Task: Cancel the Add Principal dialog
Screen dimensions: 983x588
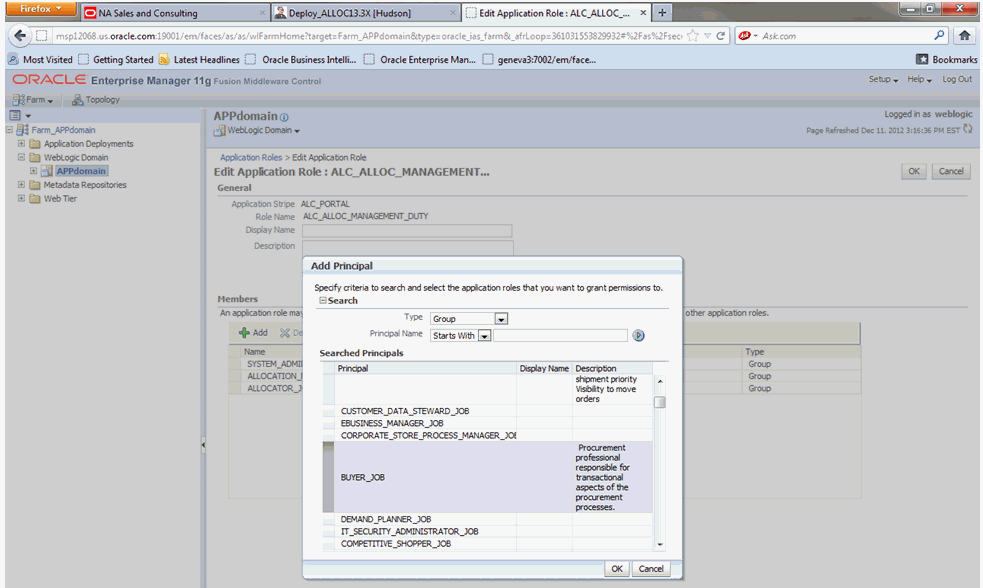Action: coord(651,569)
